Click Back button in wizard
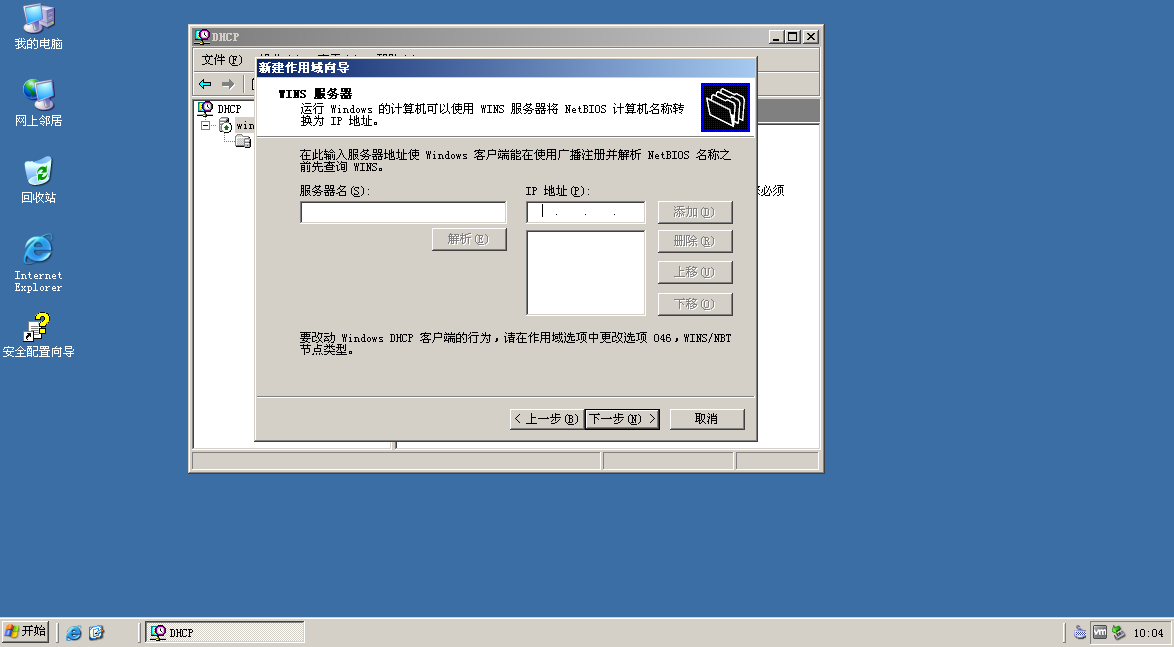Image resolution: width=1174 pixels, height=647 pixels. click(547, 419)
